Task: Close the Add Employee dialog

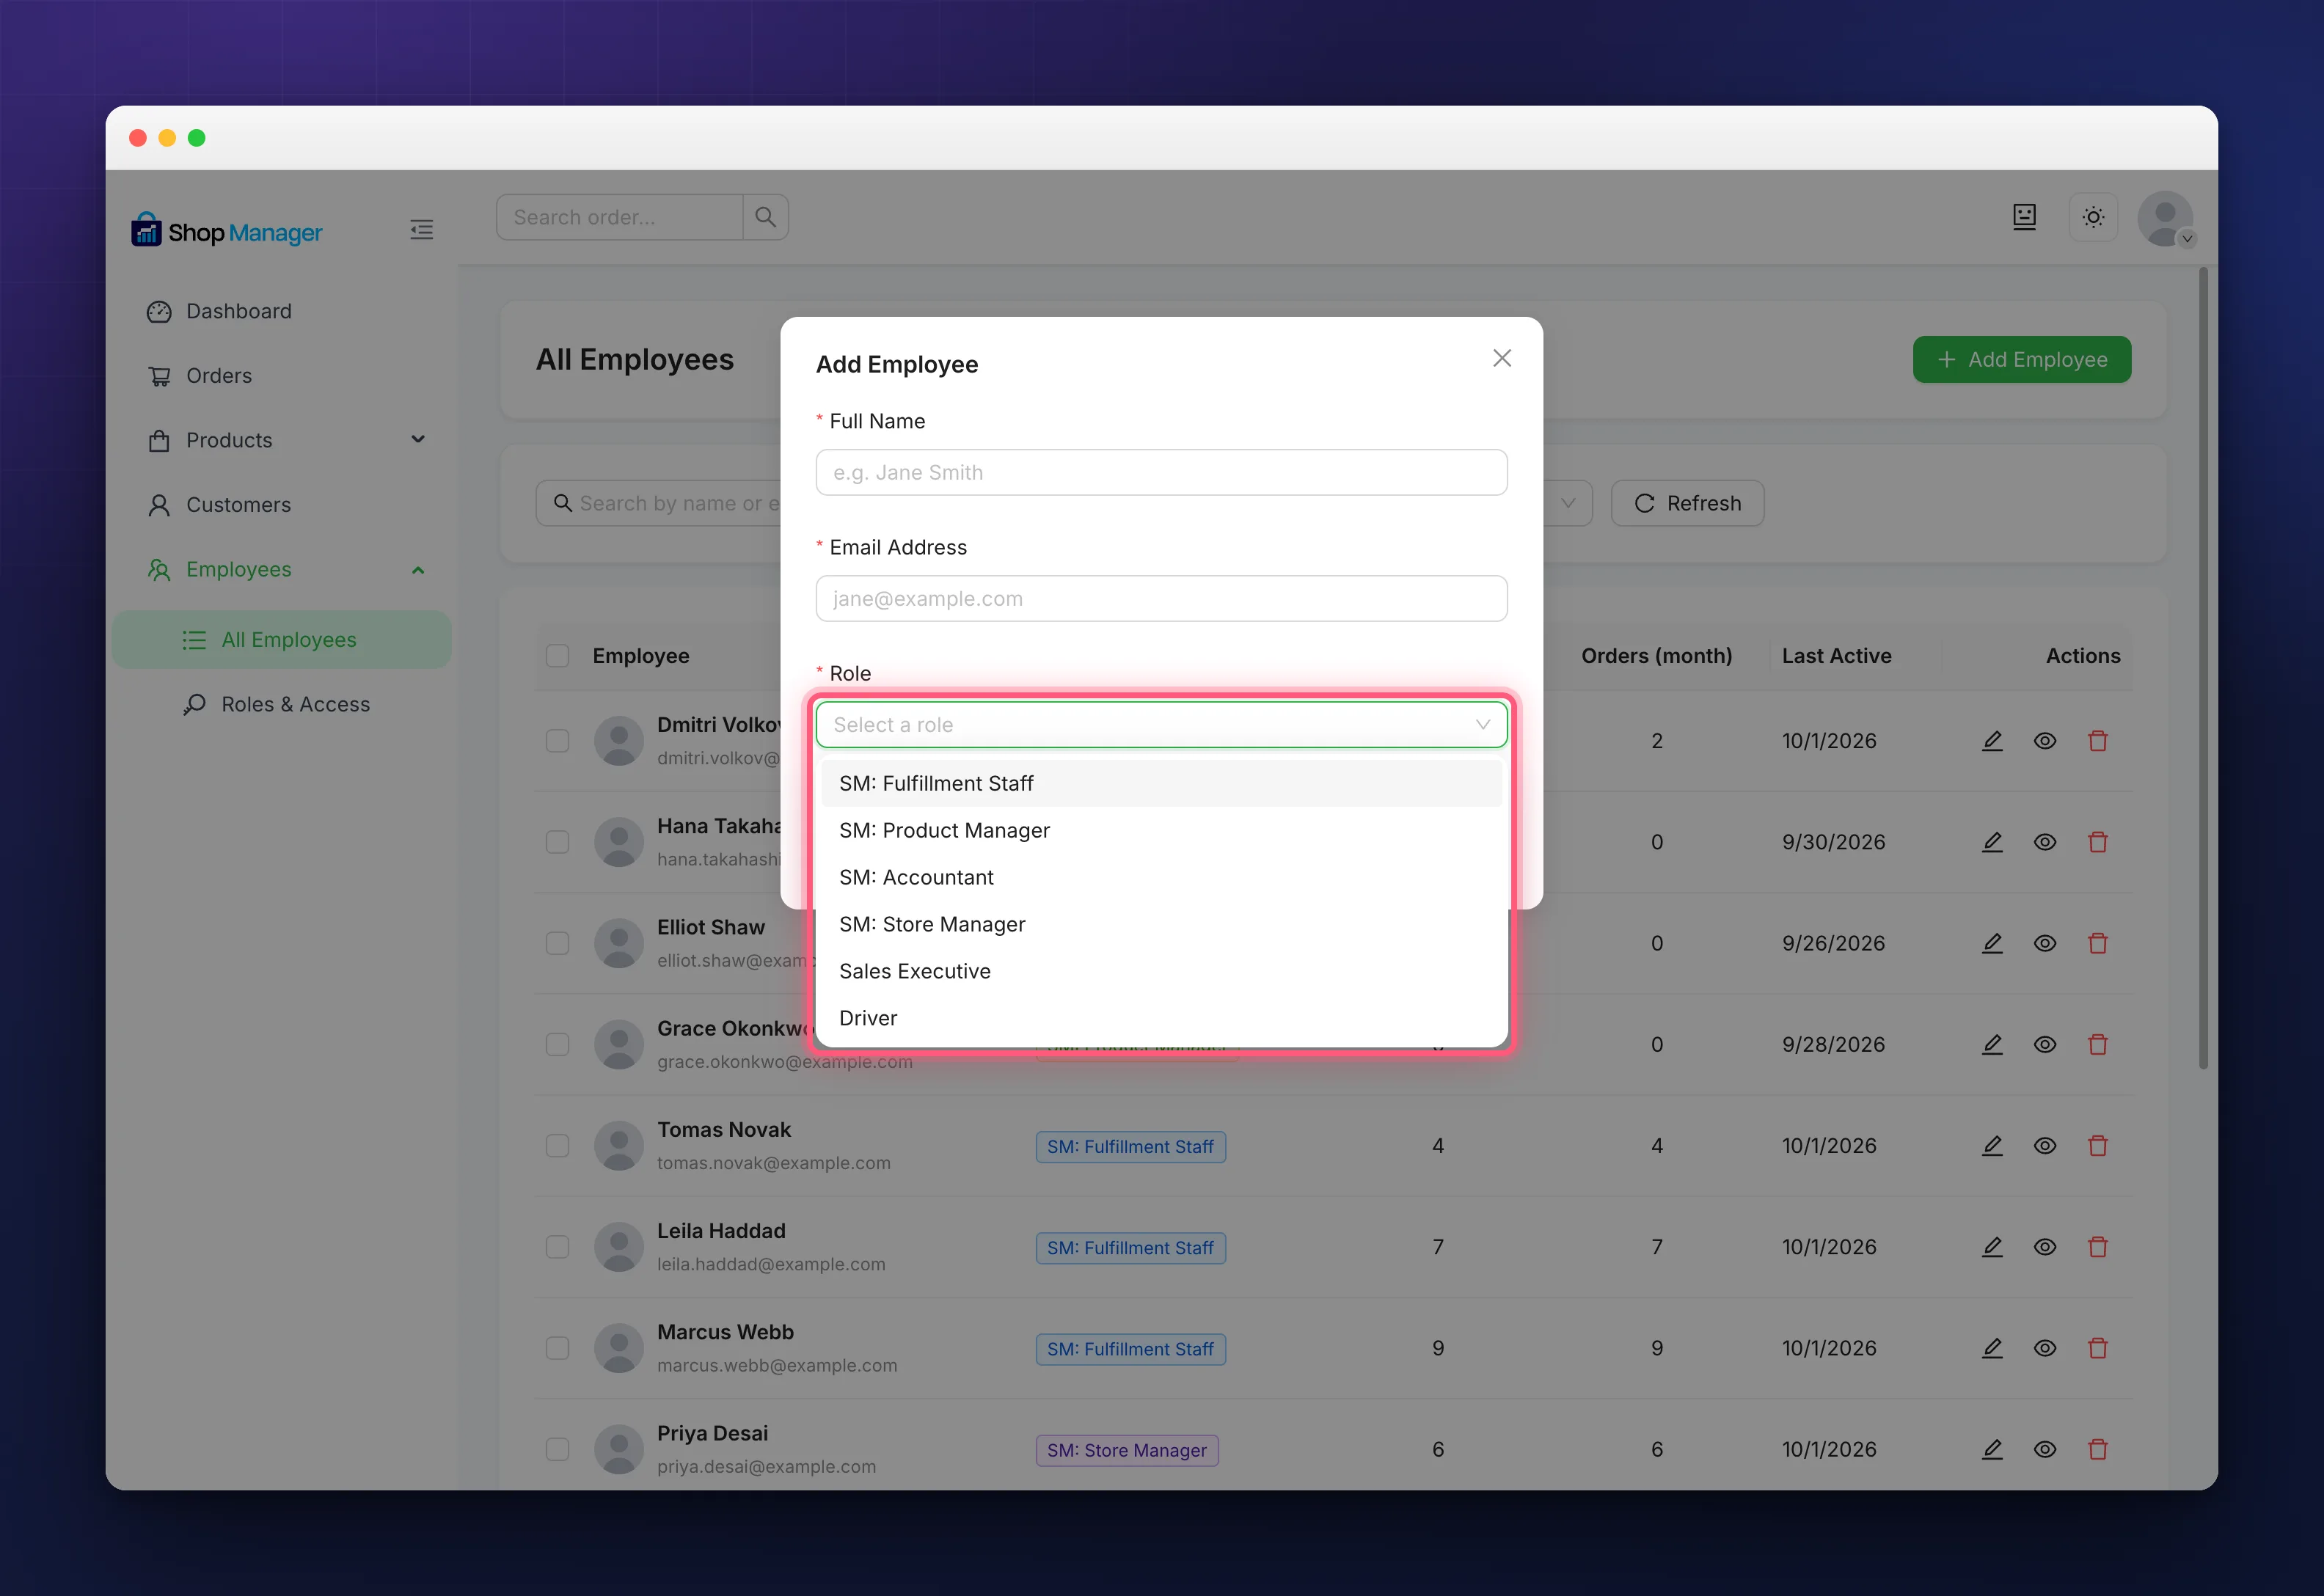Action: pos(1501,358)
